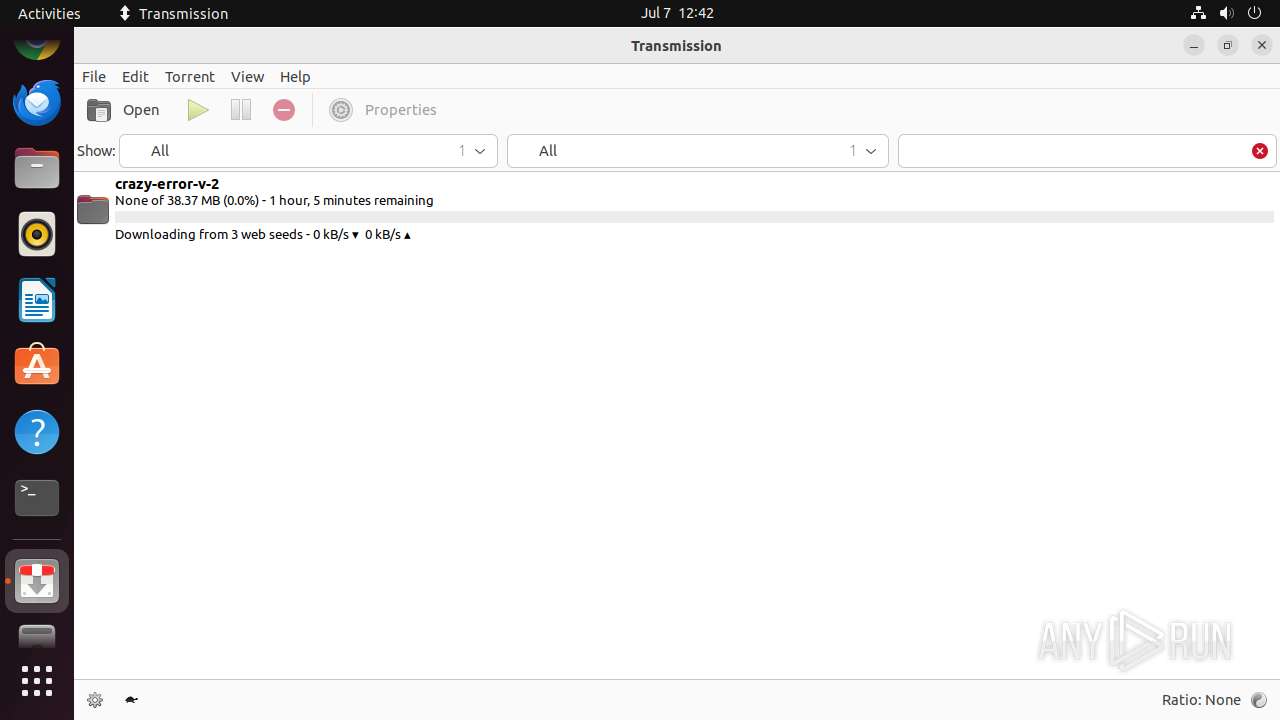Image resolution: width=1280 pixels, height=720 pixels.
Task: Open Ubuntu Software from the dock
Action: (x=37, y=366)
